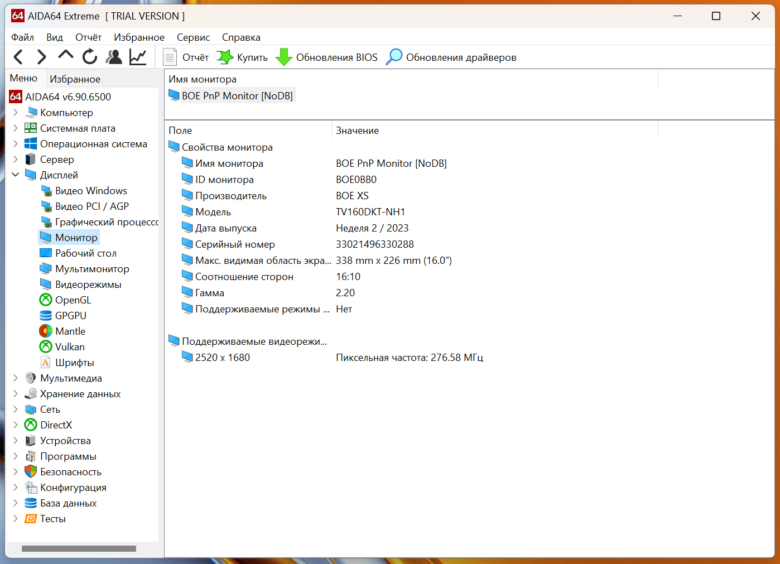780x564 pixels.
Task: Click the Сервер icon in the tree
Action: 30,159
